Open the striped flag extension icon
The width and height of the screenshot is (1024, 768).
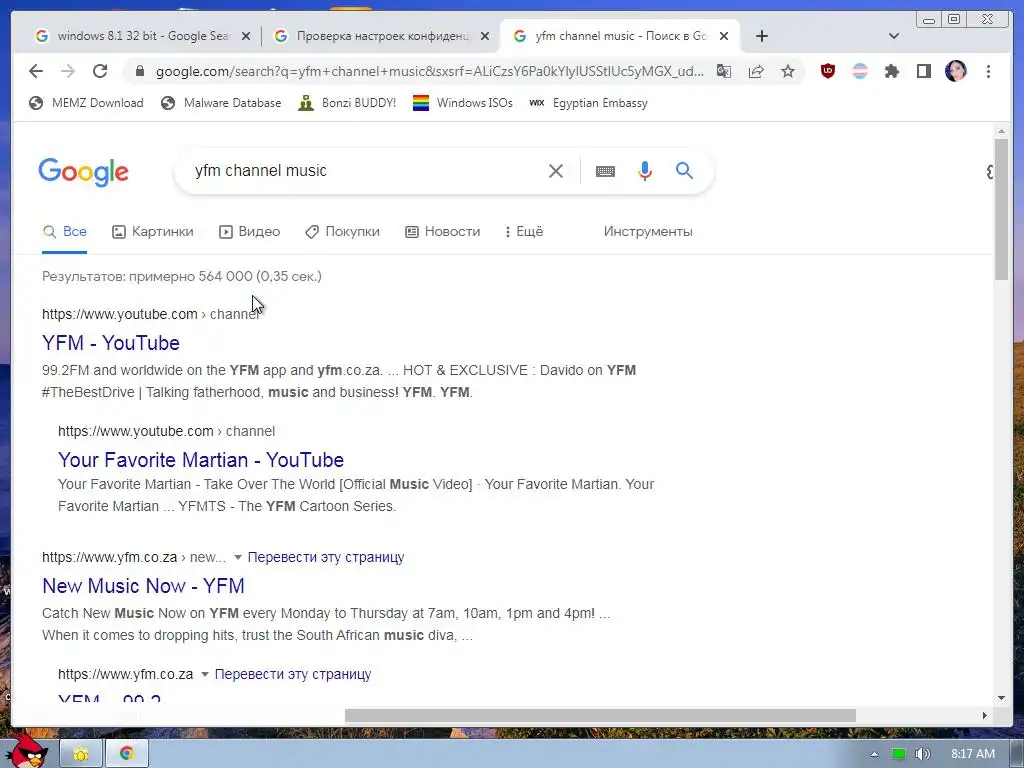pyautogui.click(x=860, y=71)
